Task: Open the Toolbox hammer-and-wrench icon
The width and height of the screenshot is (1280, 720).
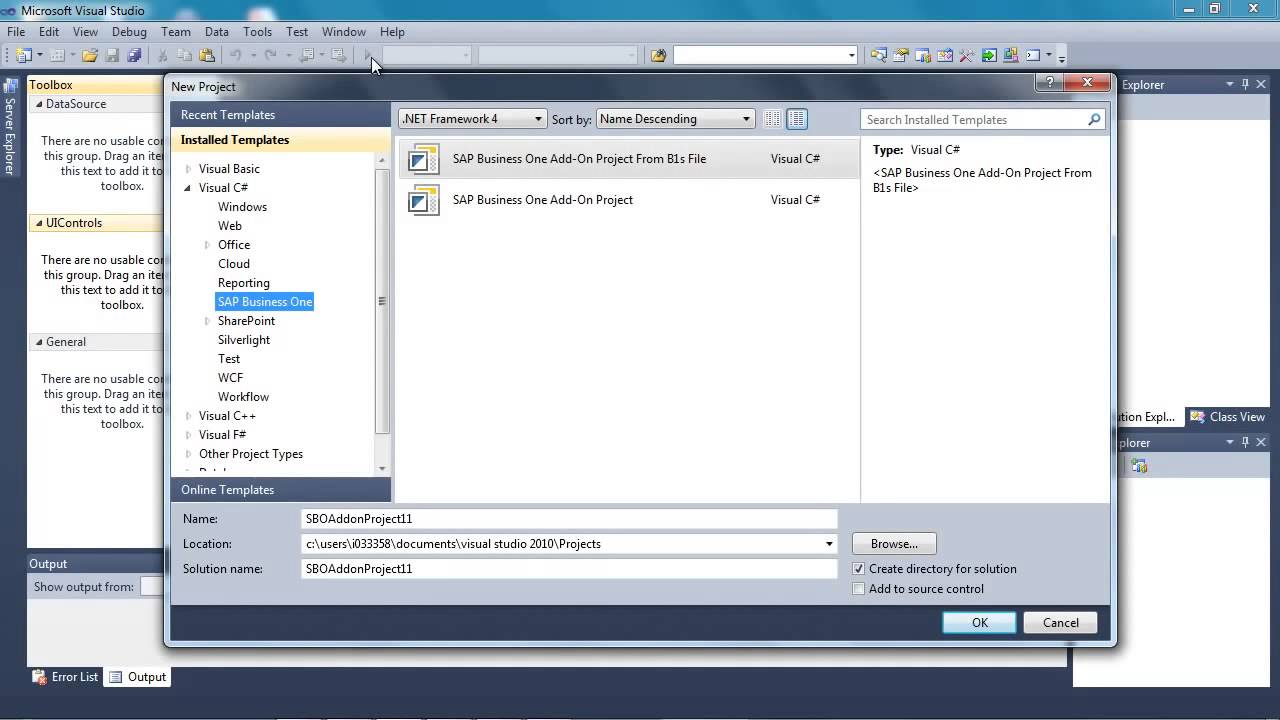Action: [x=966, y=56]
